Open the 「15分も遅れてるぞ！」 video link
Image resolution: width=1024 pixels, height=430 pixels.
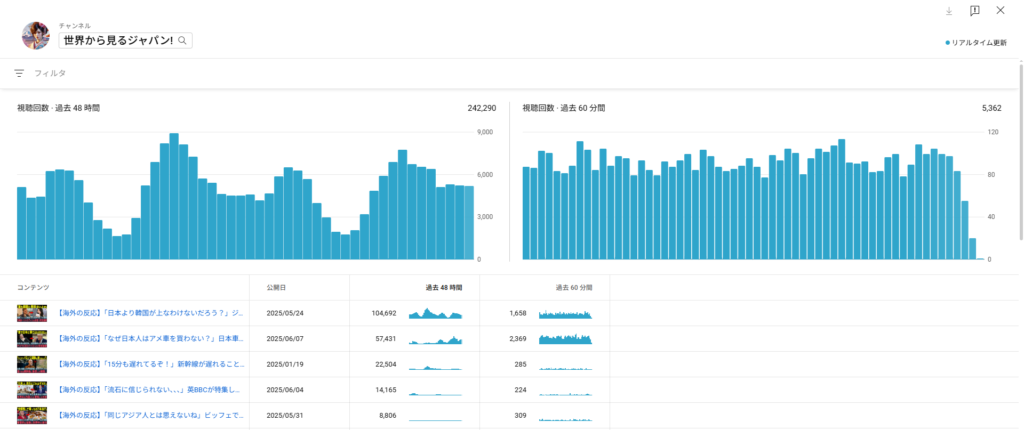point(150,365)
